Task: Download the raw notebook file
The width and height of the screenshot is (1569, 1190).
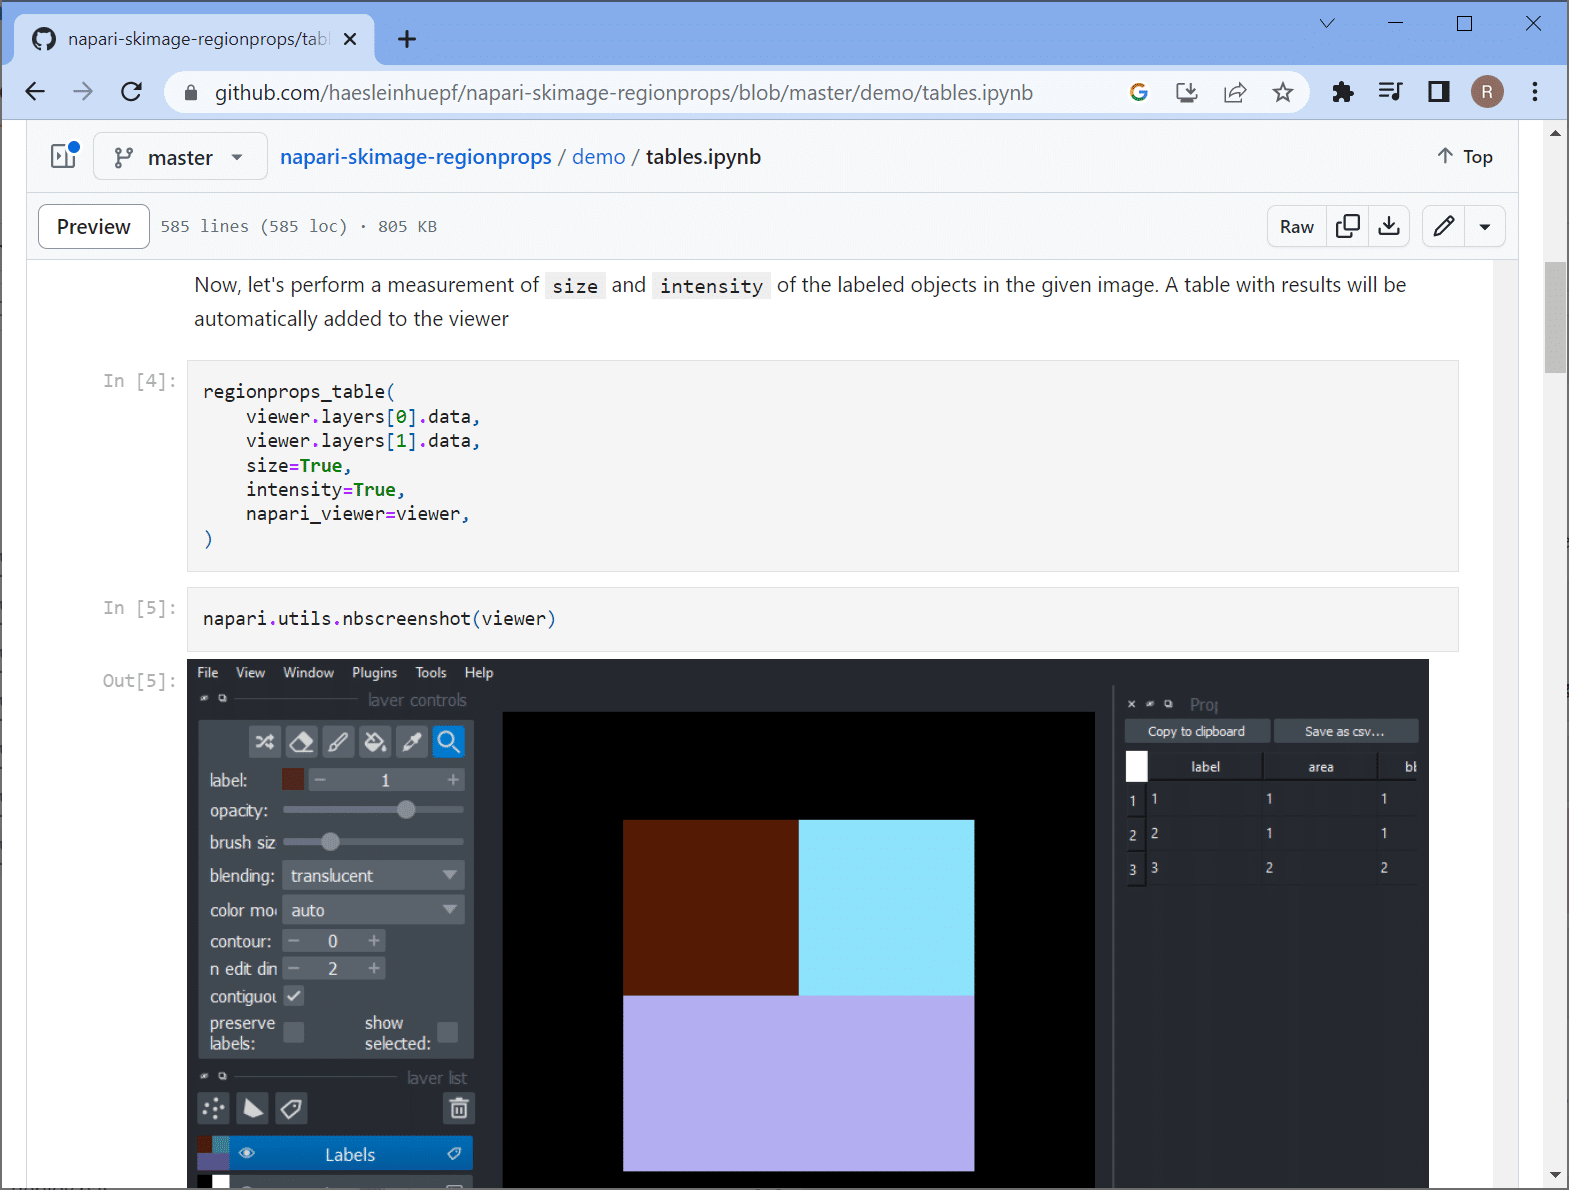Action: [x=1389, y=226]
